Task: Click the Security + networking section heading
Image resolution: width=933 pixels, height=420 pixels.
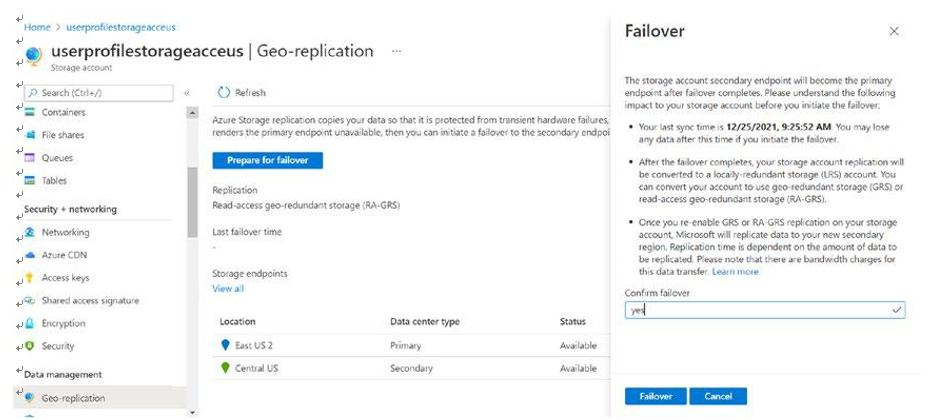Action: tap(70, 209)
